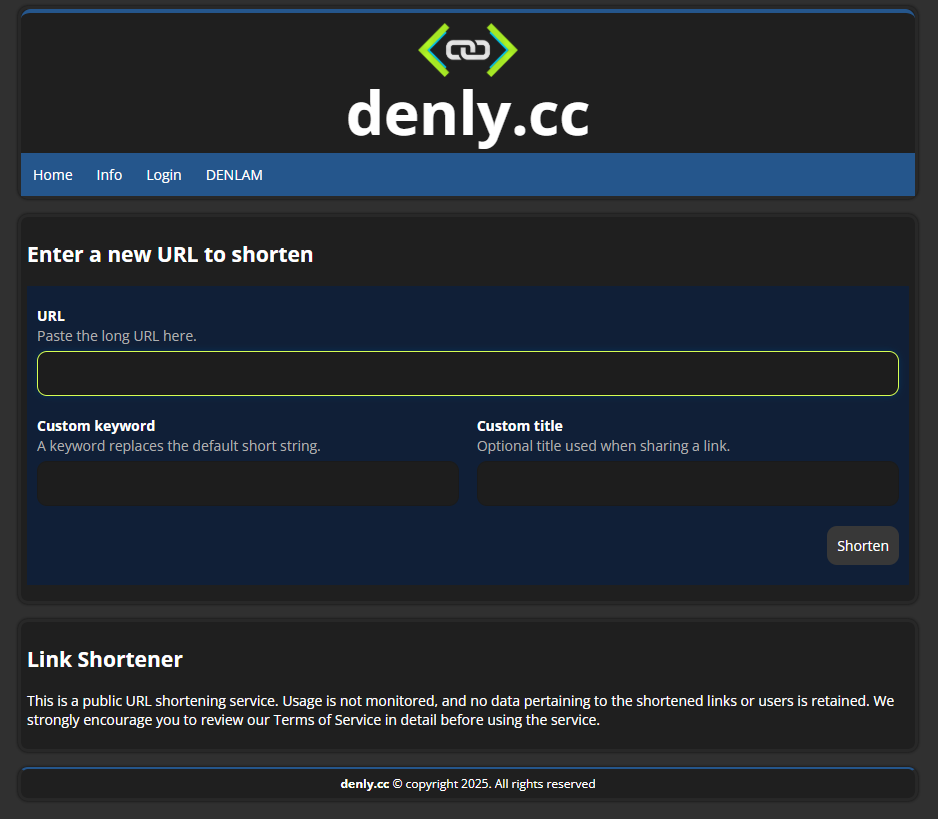Open the DENLAM navigation item
This screenshot has width=938, height=819.
[234, 174]
